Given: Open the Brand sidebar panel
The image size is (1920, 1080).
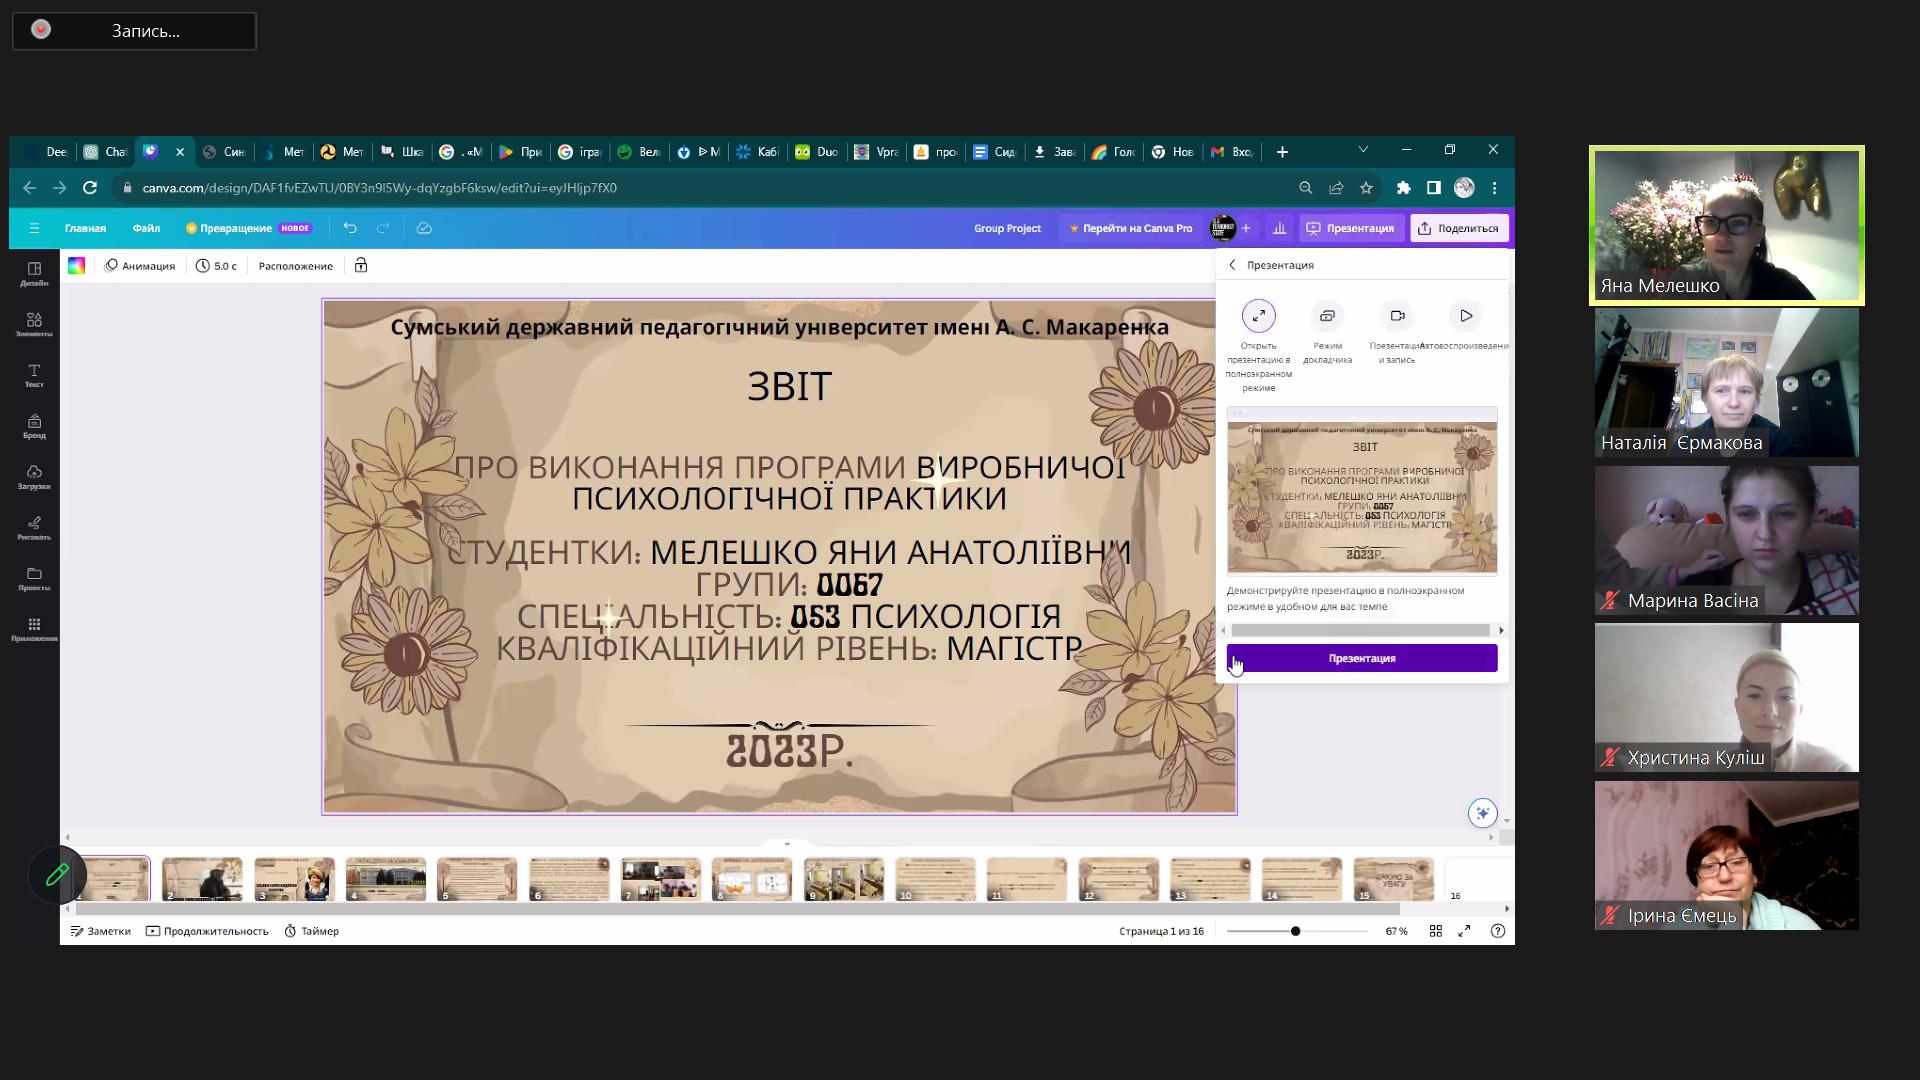Looking at the screenshot, I should coord(34,426).
